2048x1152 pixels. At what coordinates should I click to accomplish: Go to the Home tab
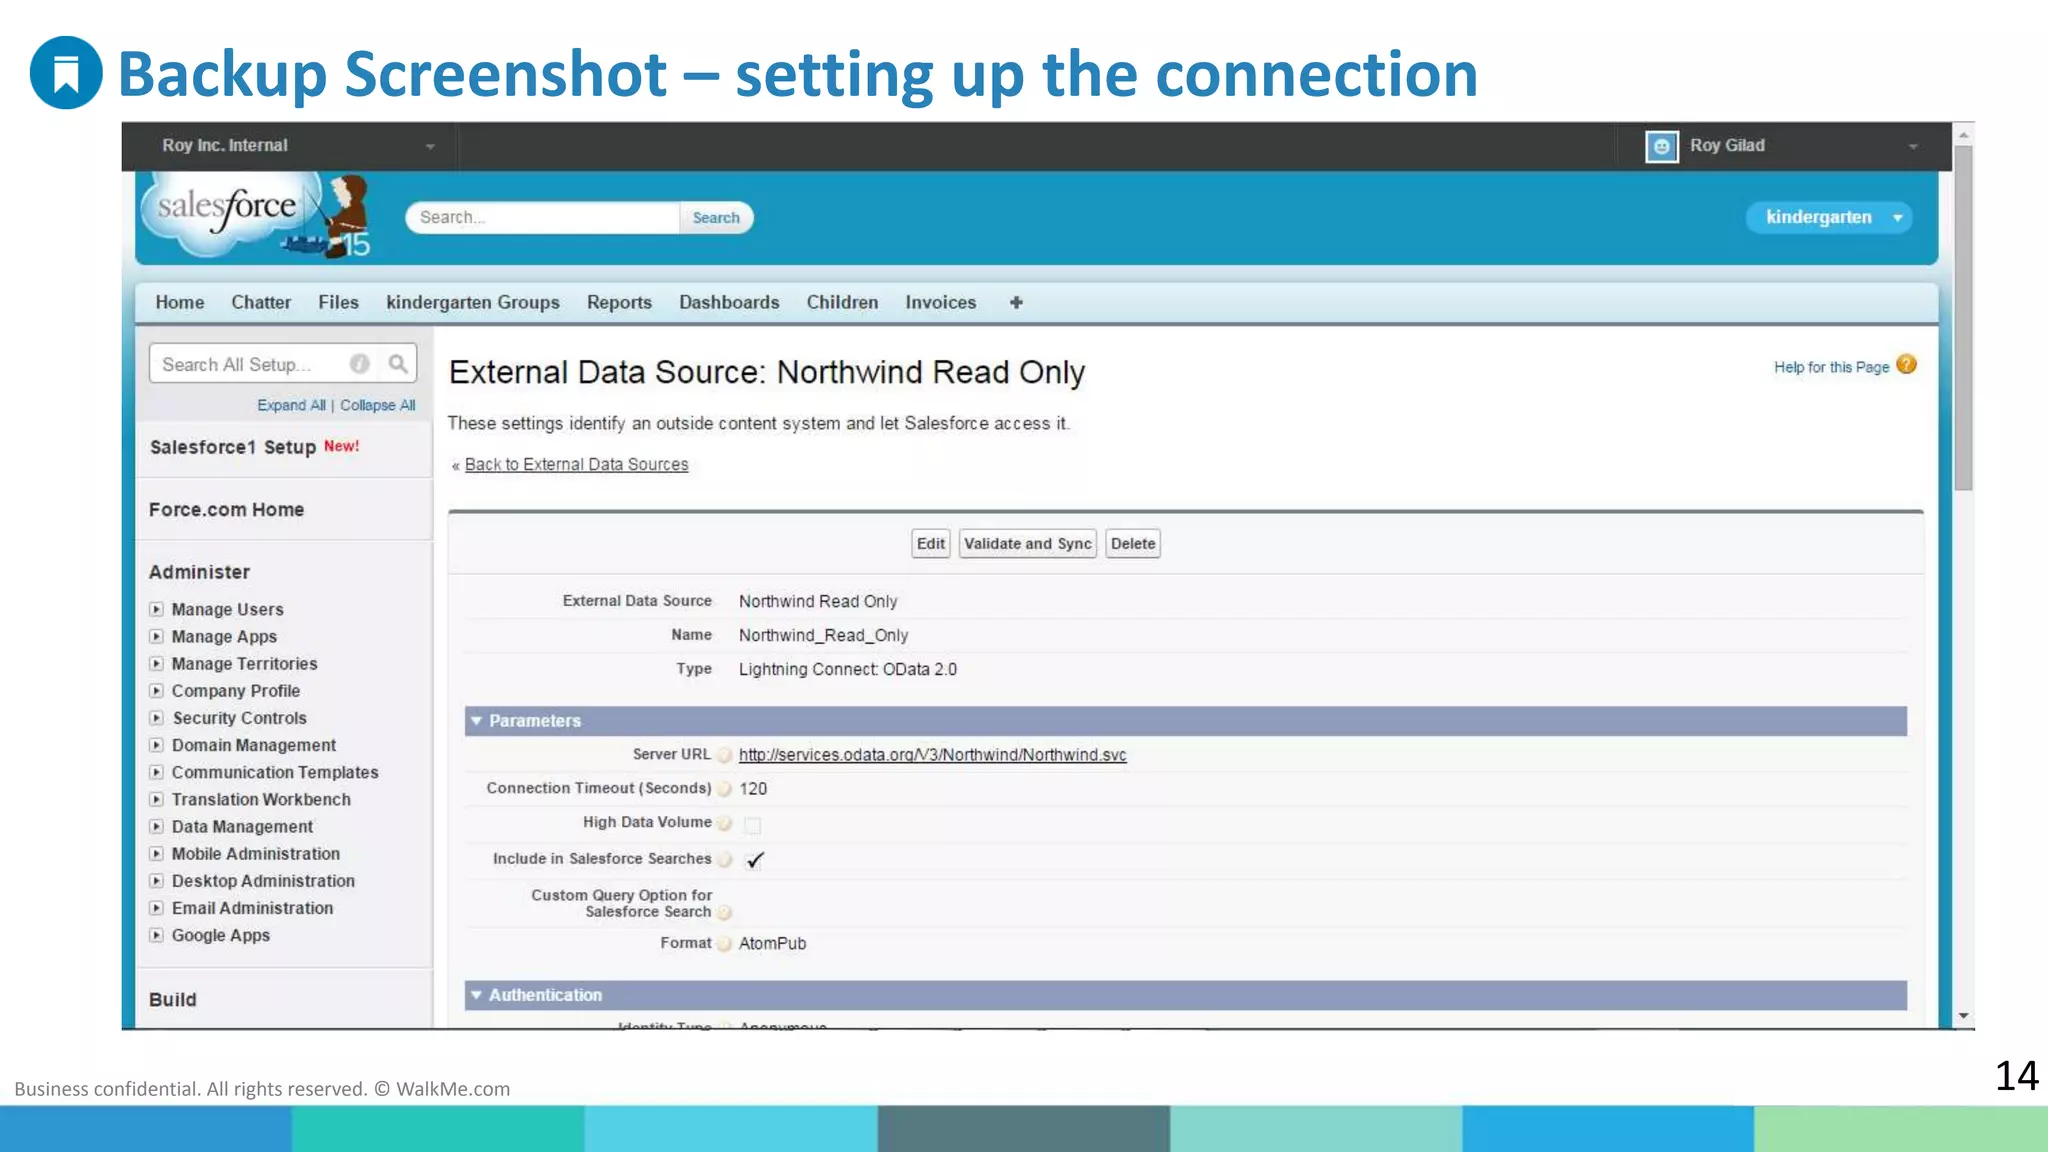tap(180, 302)
